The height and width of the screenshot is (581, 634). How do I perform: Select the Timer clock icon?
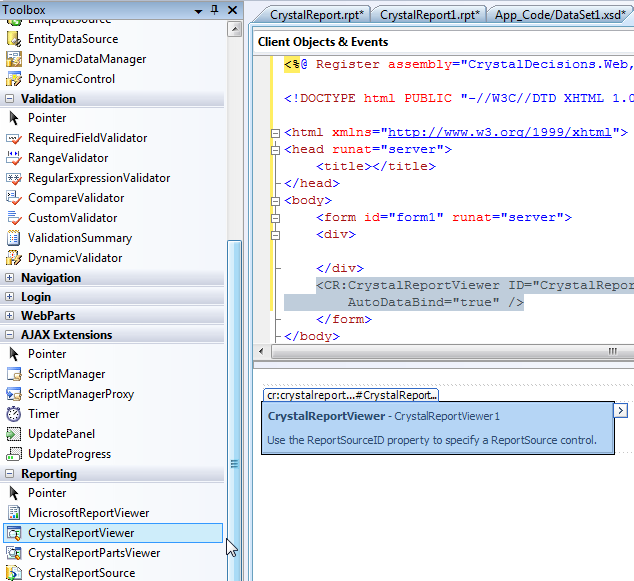click(13, 414)
